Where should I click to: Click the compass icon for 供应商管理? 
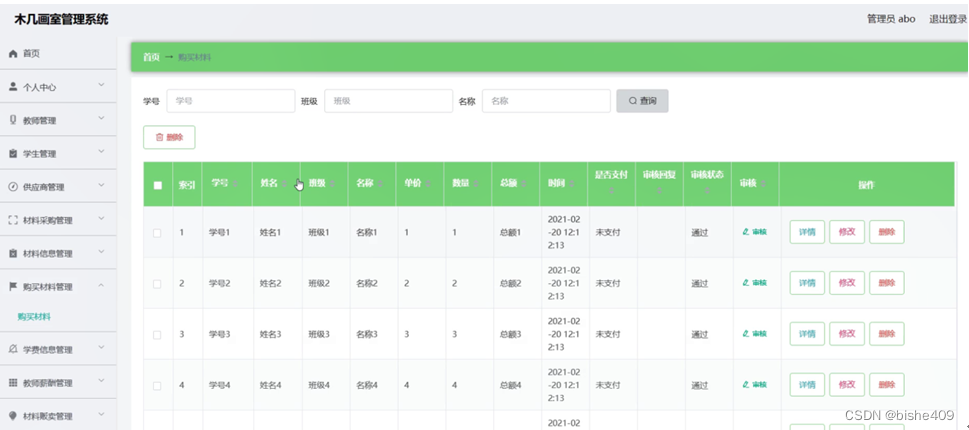[12, 187]
